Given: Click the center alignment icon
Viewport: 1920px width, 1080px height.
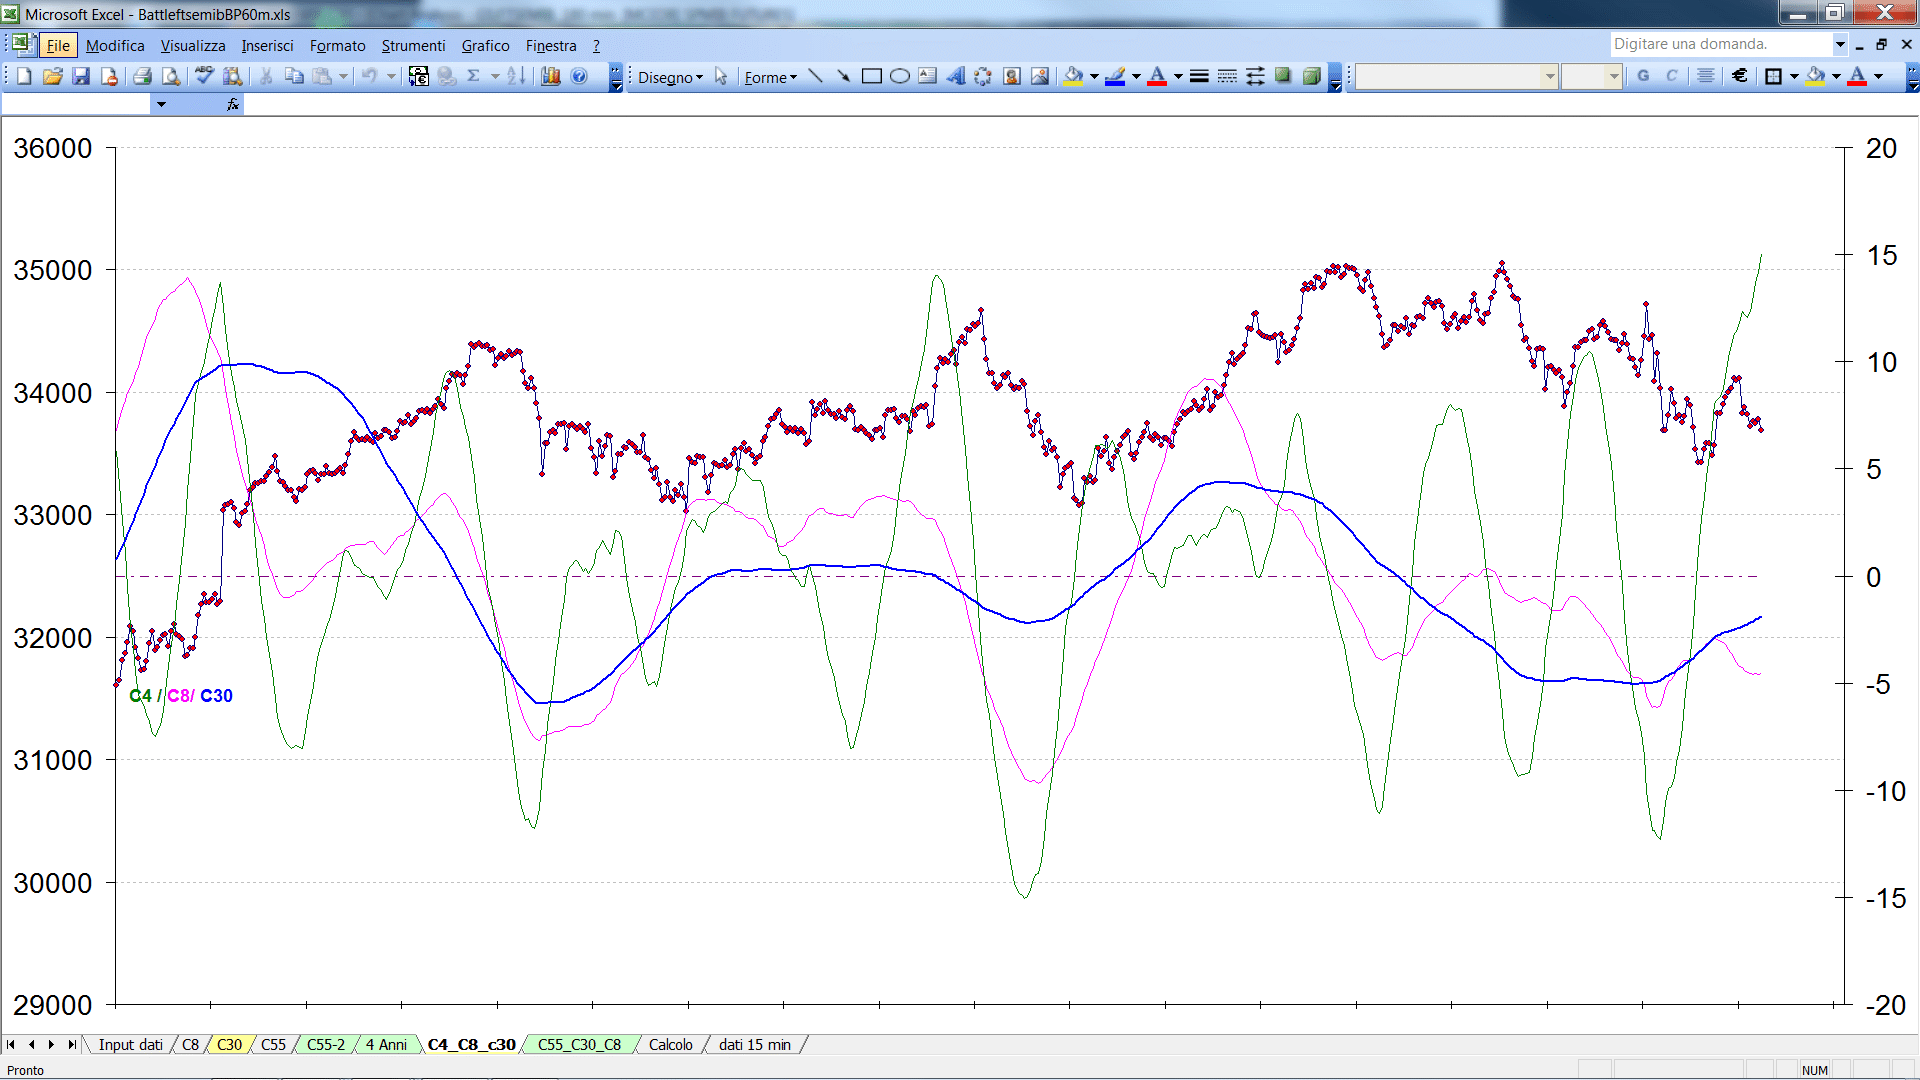Looking at the screenshot, I should coord(1706,76).
